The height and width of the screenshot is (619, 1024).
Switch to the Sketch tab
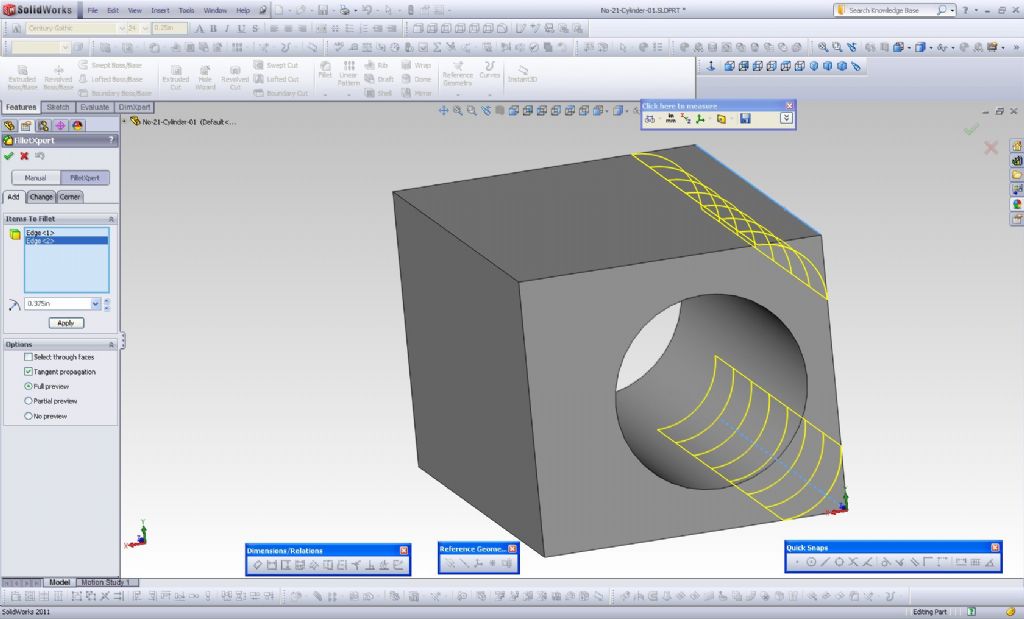(57, 107)
